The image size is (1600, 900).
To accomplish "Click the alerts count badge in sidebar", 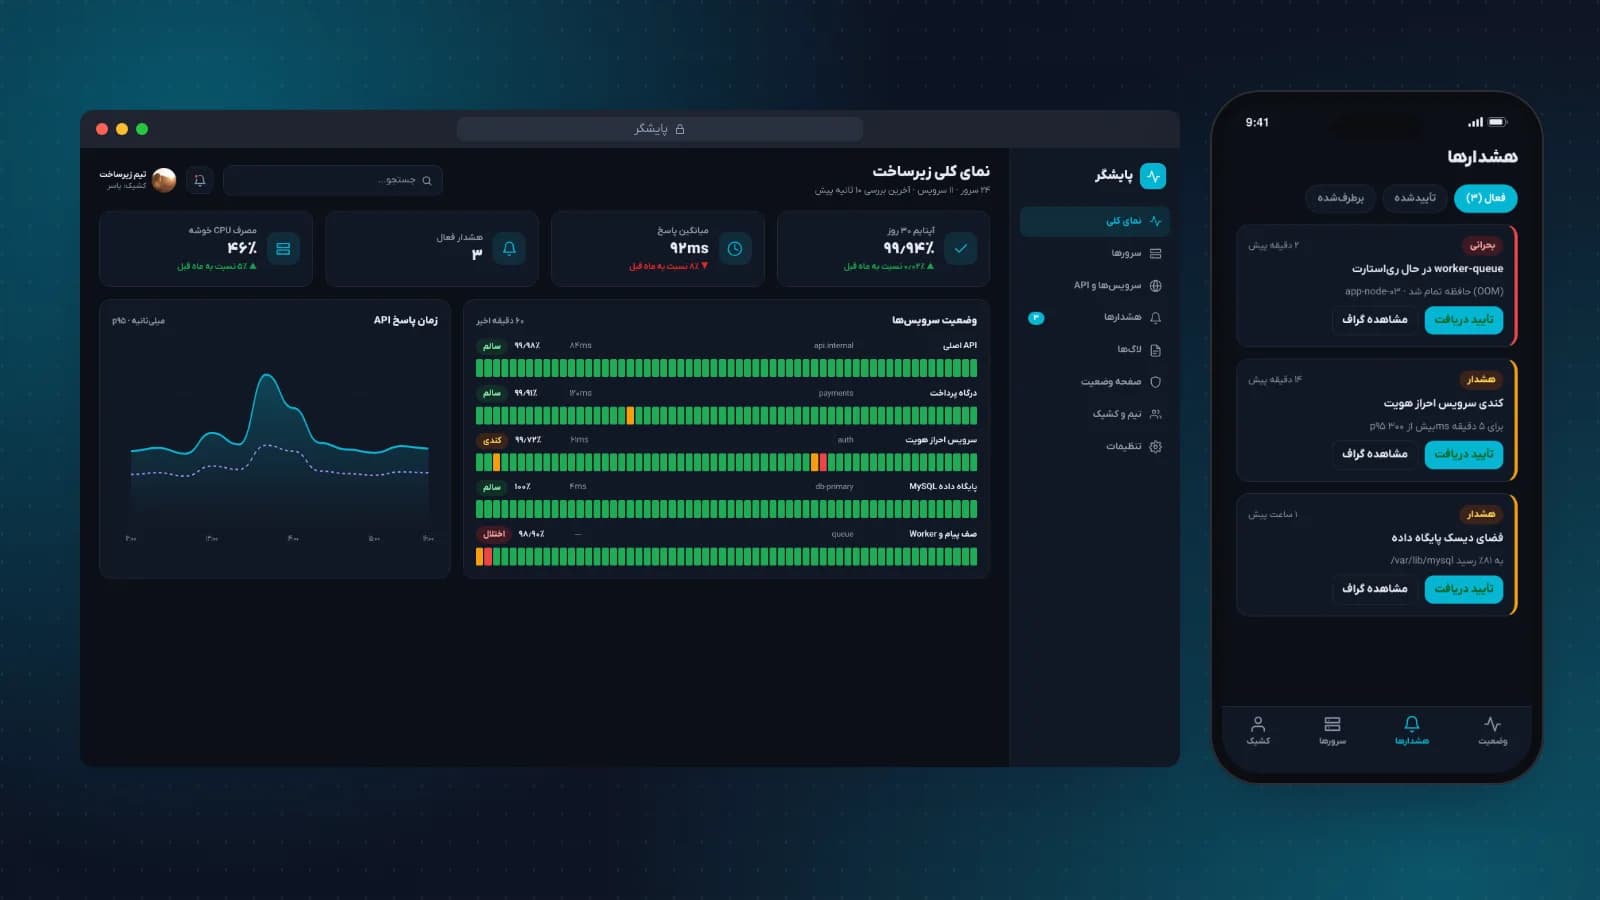I will (x=1036, y=318).
